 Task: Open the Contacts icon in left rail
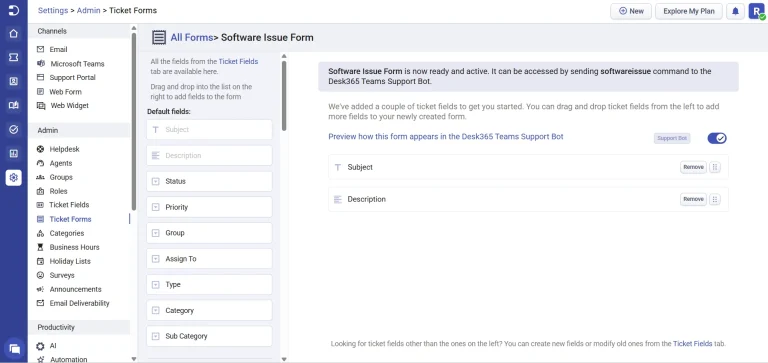[x=14, y=82]
